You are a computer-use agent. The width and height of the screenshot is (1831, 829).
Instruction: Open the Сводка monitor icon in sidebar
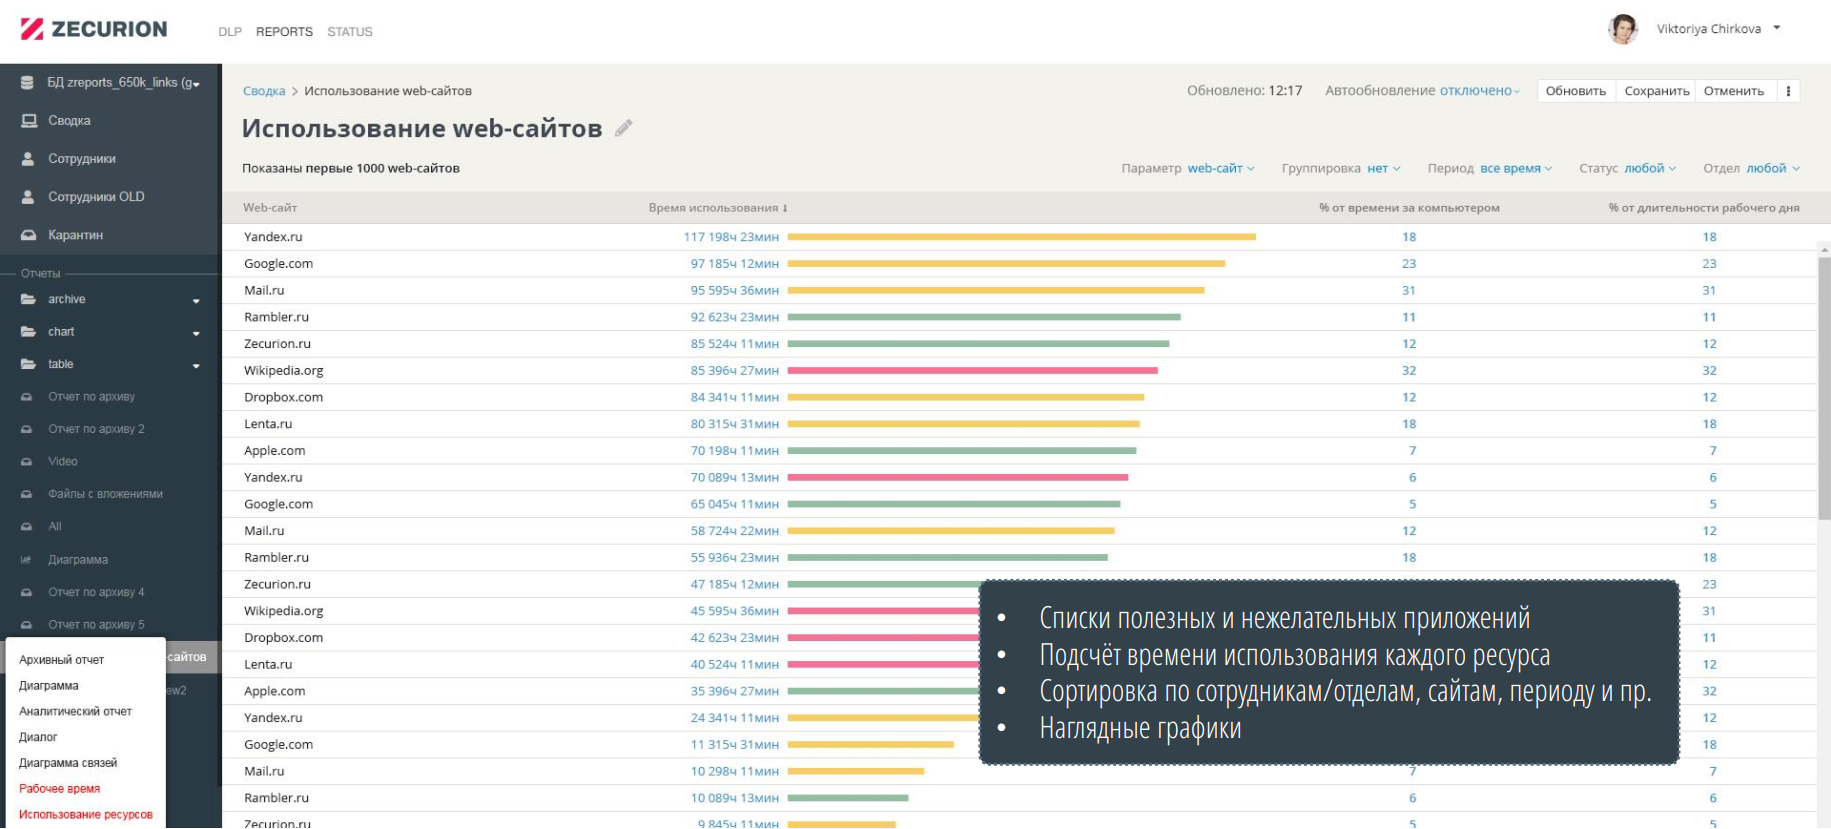[29, 121]
